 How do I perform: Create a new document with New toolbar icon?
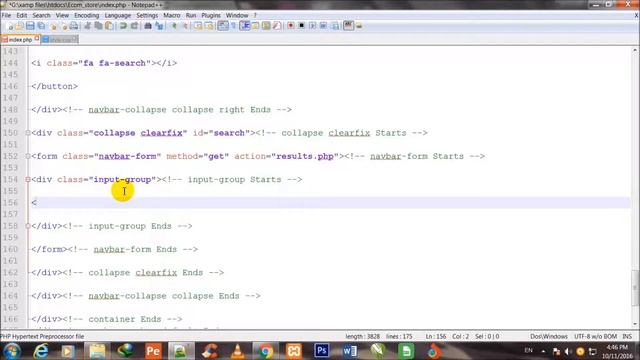point(10,26)
